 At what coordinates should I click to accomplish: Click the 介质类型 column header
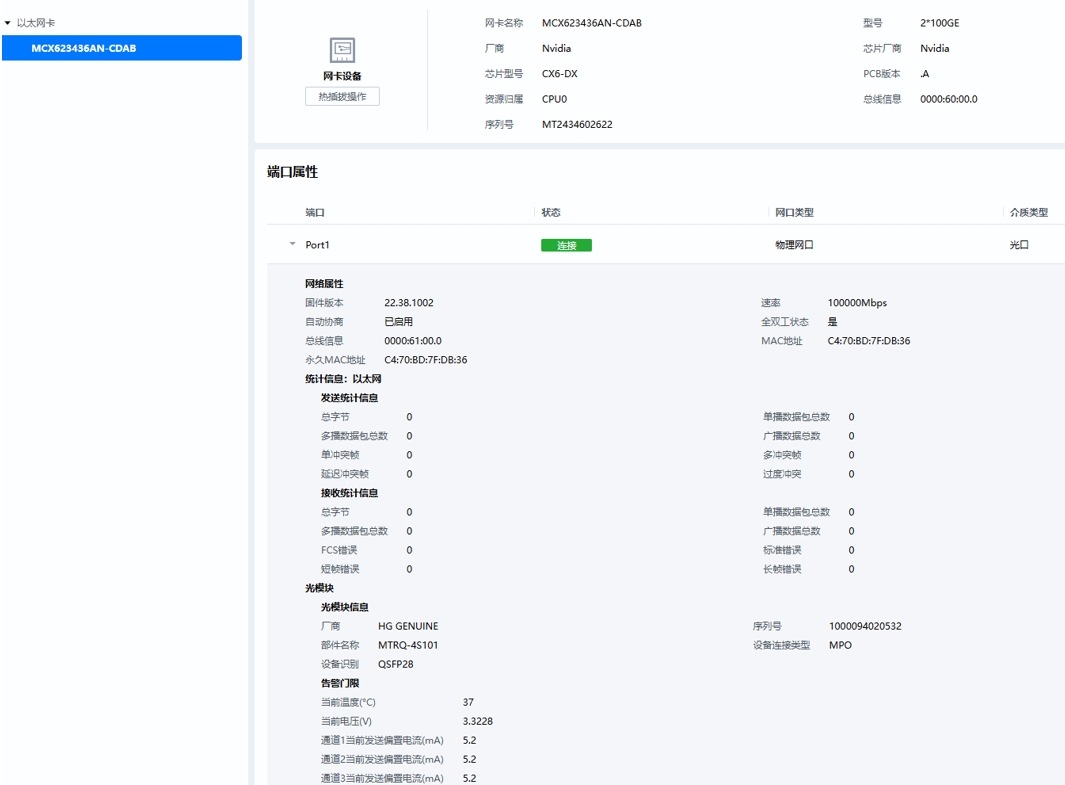[1028, 213]
